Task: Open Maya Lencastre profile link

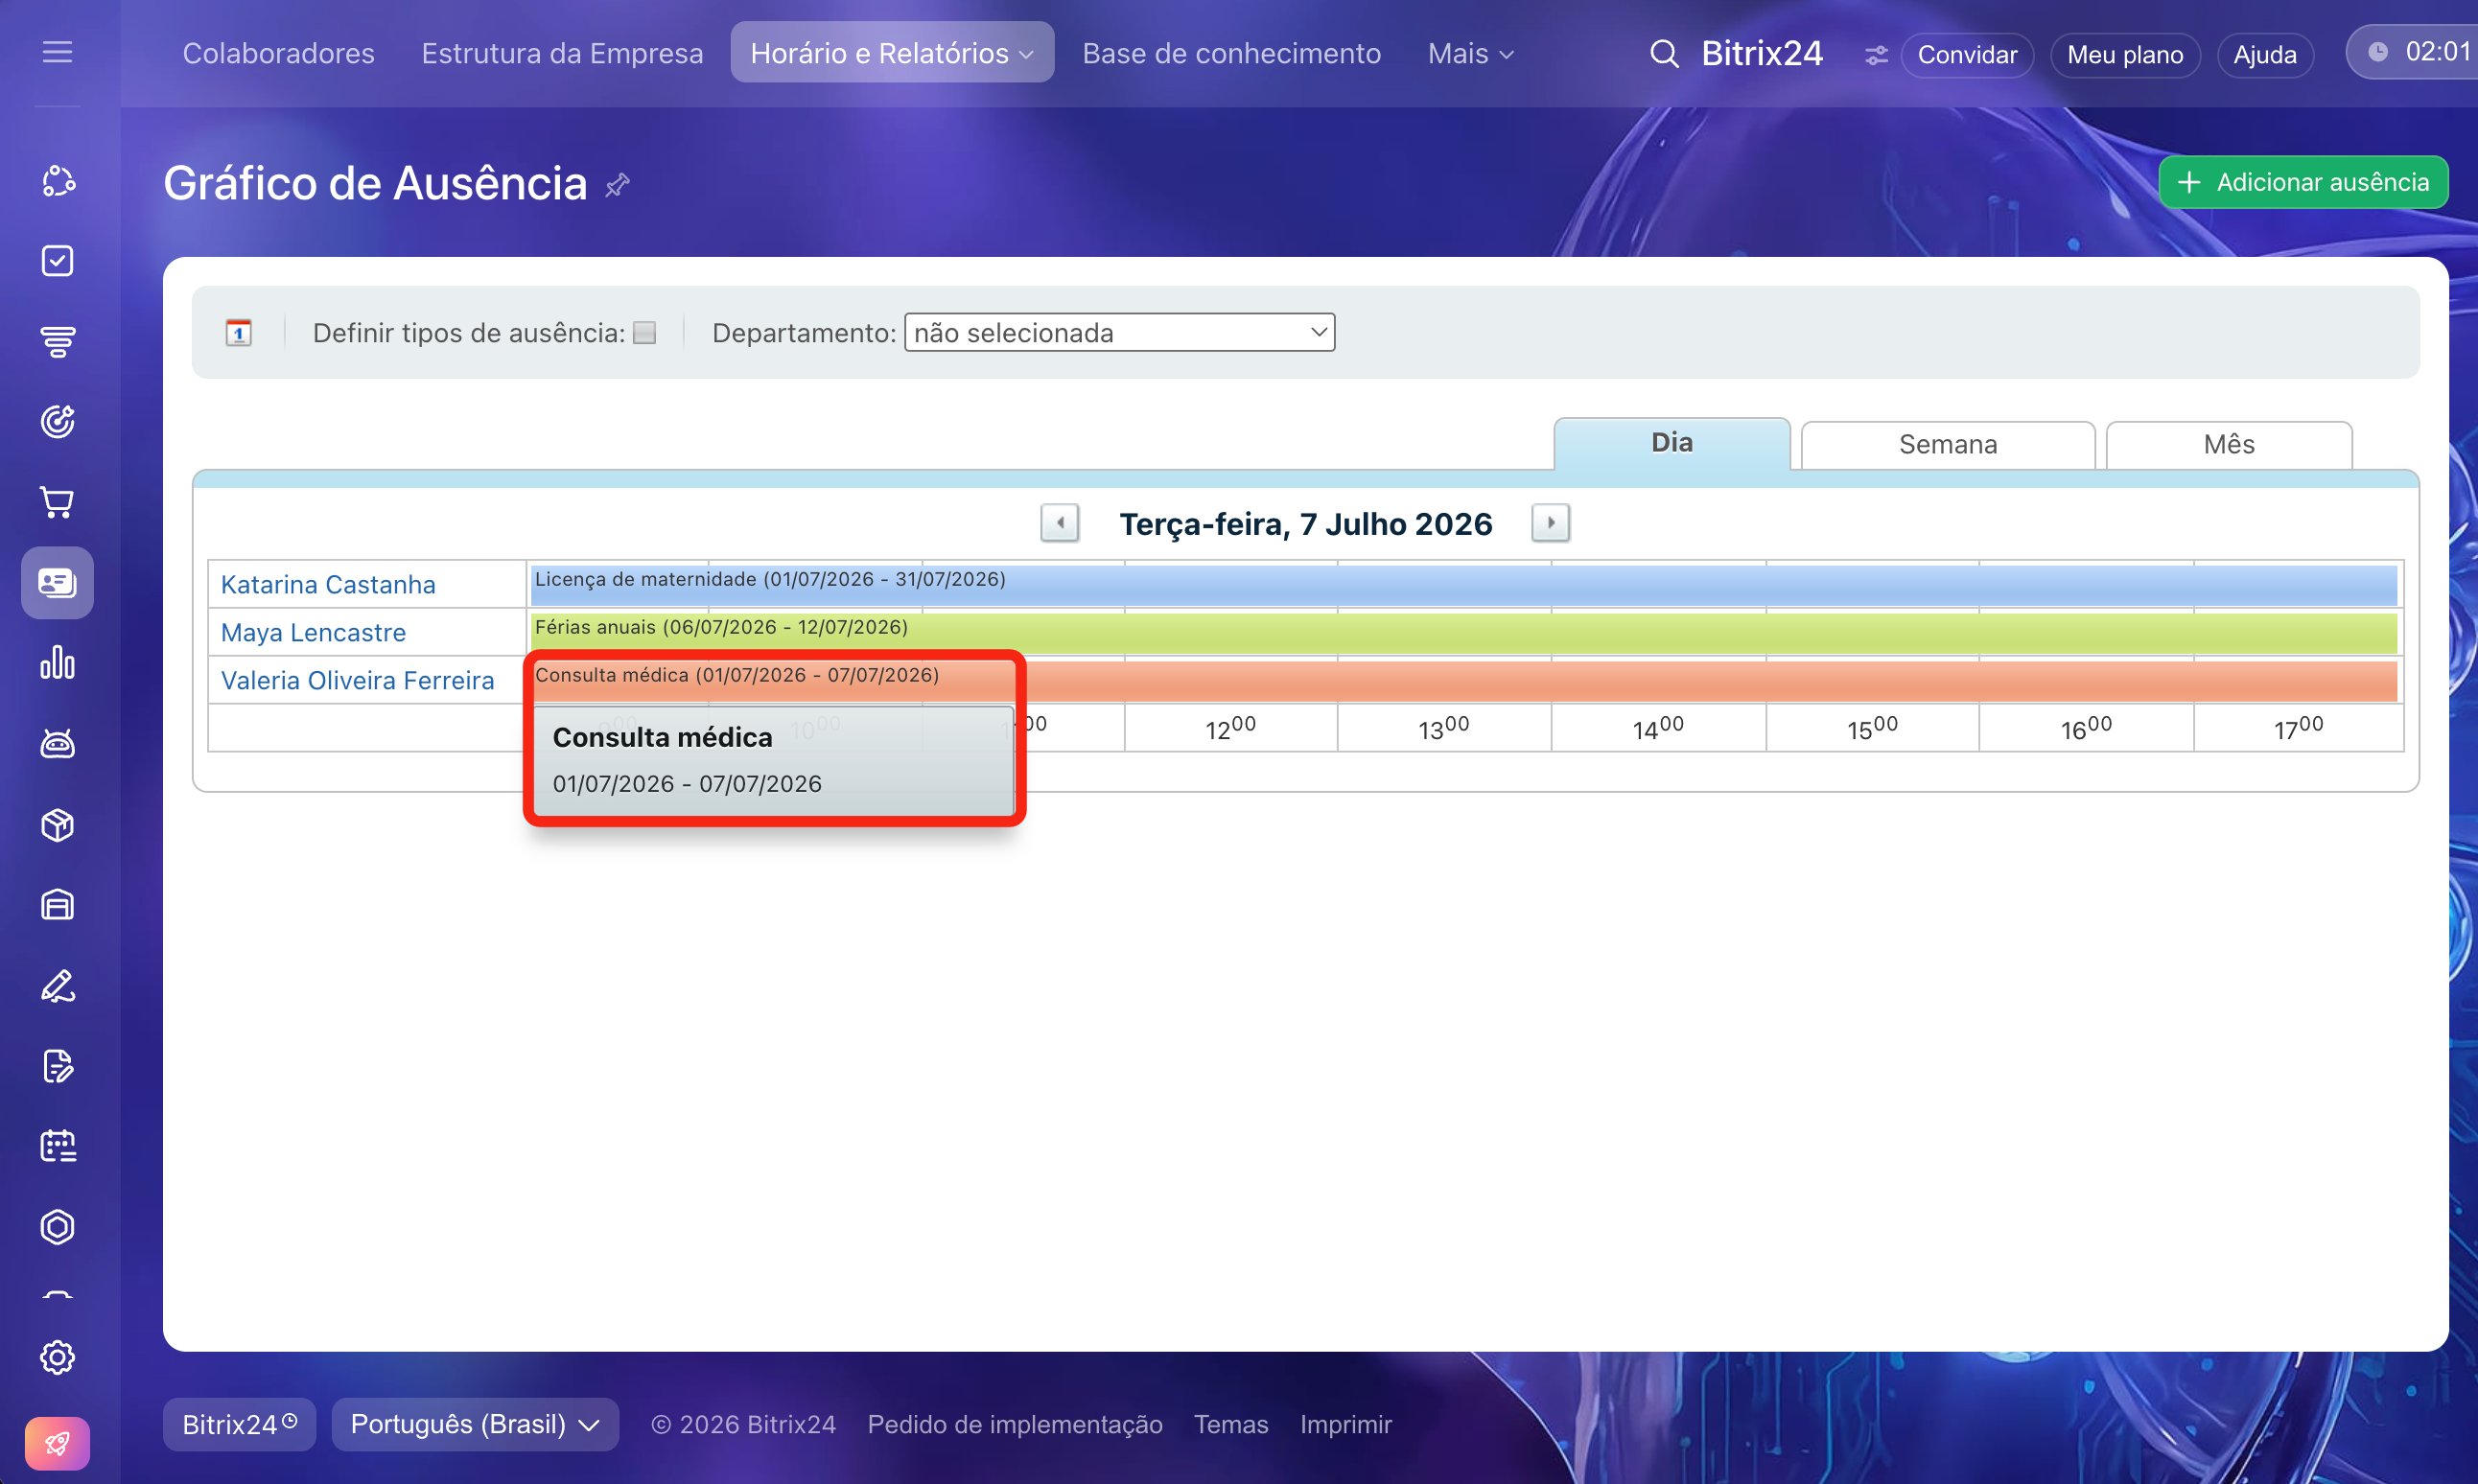Action: (313, 632)
